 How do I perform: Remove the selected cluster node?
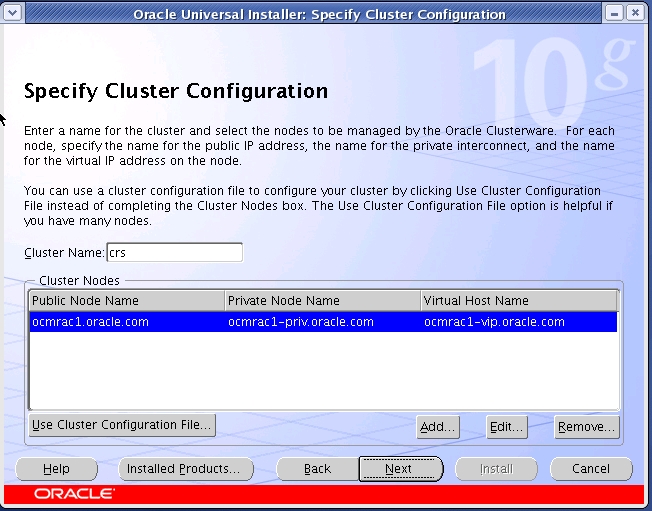pos(587,427)
